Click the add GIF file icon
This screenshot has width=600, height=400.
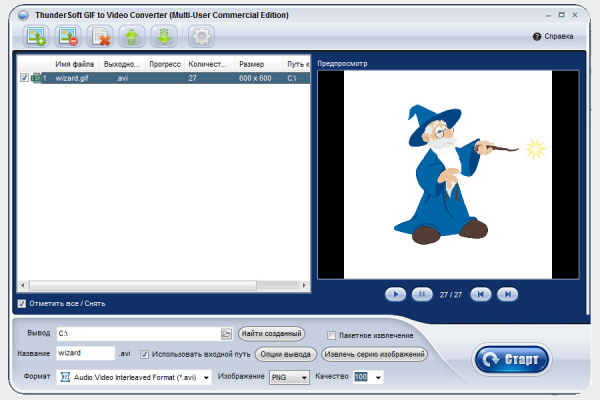pyautogui.click(x=36, y=37)
